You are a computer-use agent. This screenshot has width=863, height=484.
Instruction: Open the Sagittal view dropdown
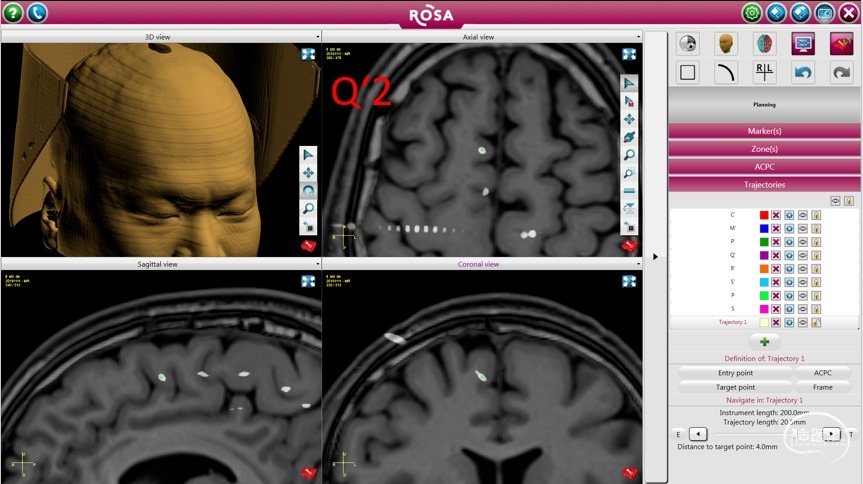318,264
